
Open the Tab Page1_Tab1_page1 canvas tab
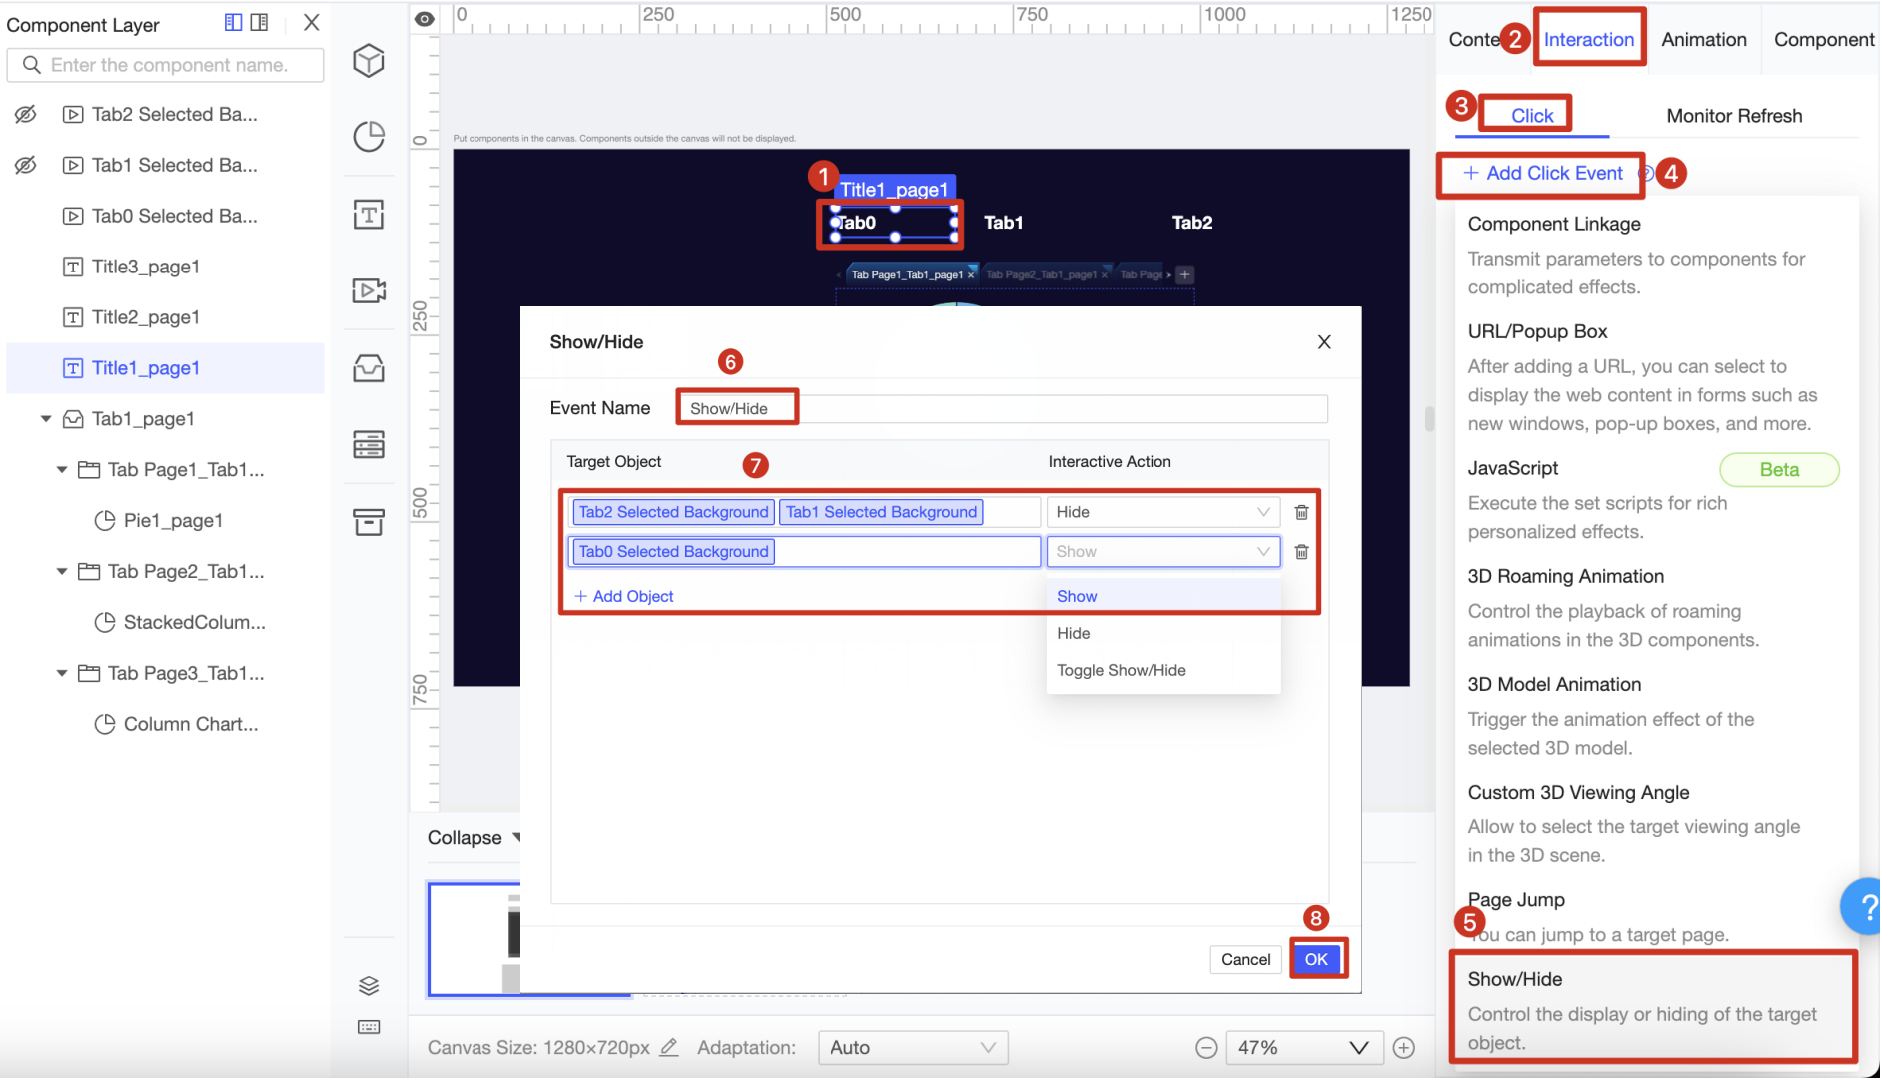click(907, 274)
